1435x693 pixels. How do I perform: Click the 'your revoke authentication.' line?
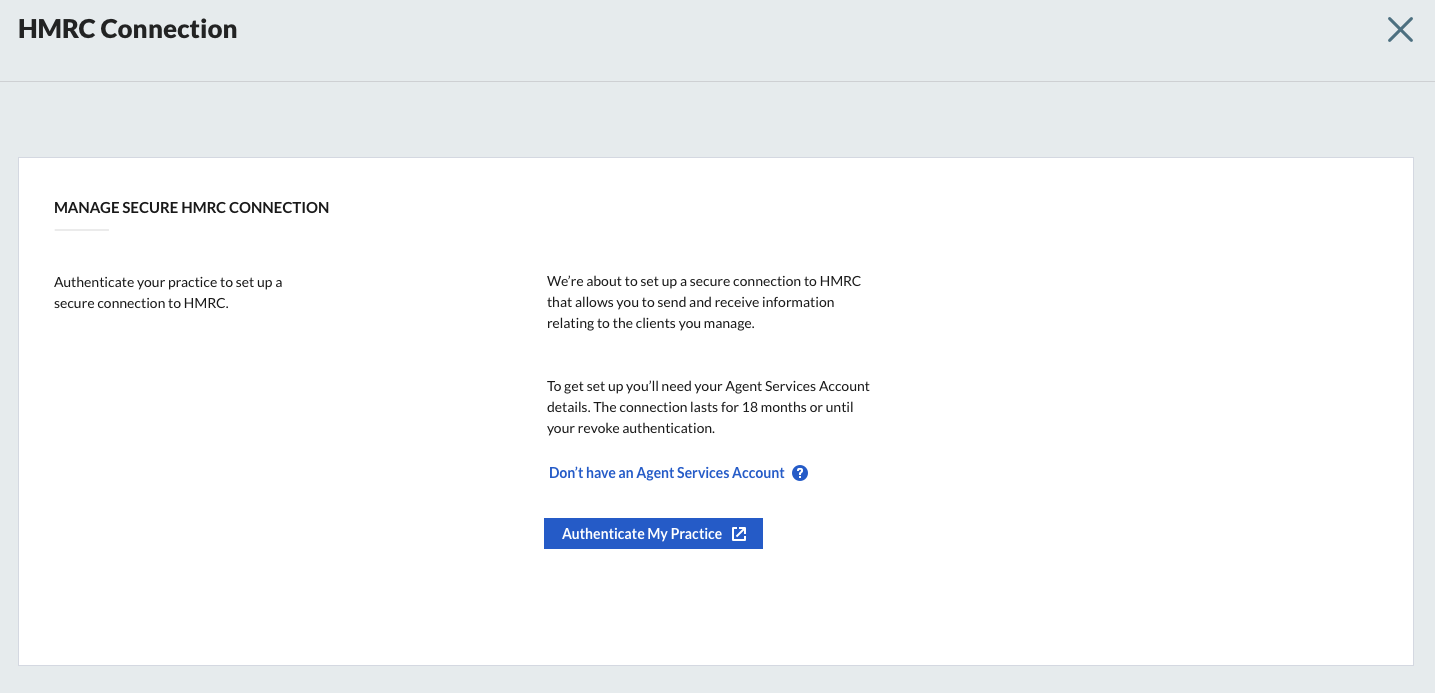[630, 428]
